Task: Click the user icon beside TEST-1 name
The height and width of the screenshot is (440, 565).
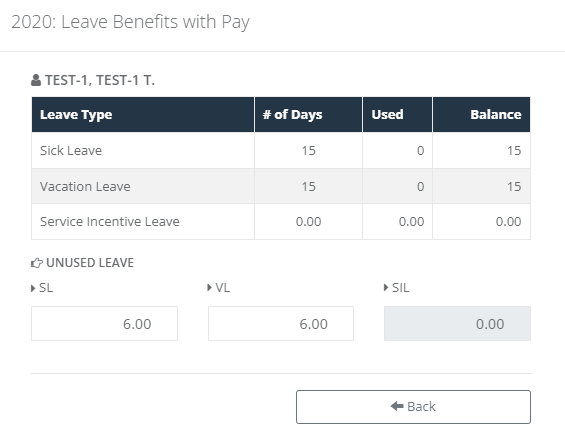Action: pos(36,80)
